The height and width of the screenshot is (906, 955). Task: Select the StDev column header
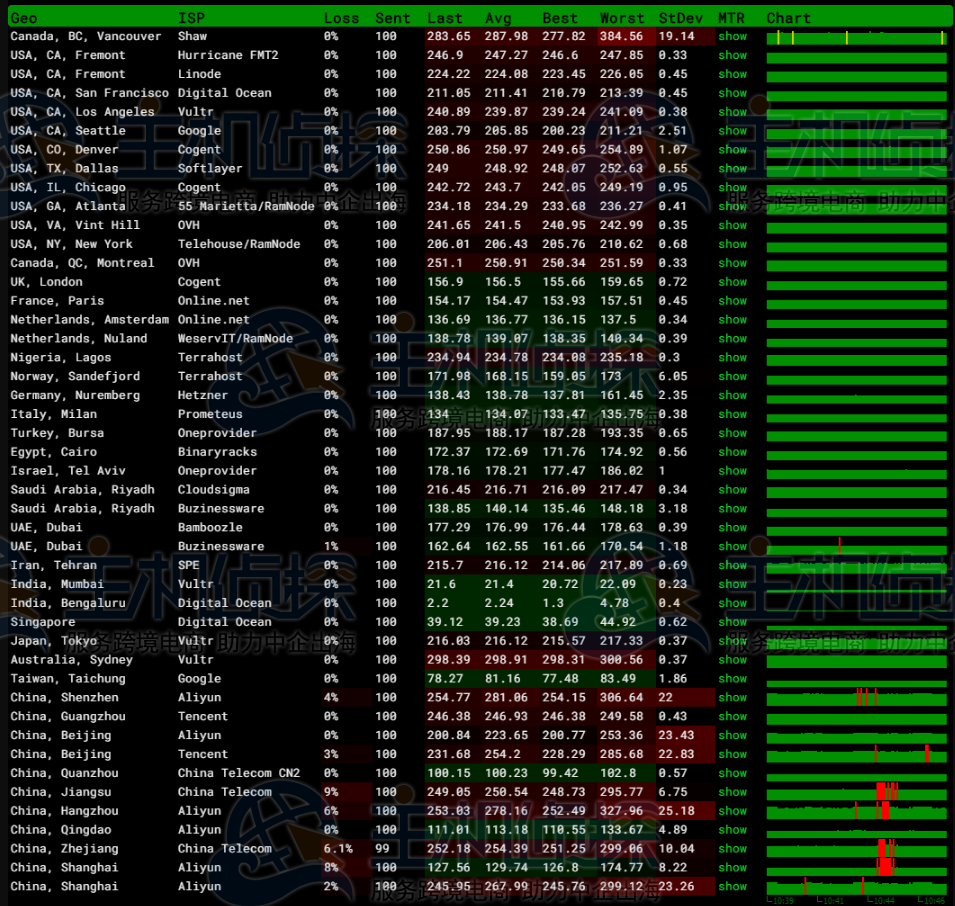(680, 18)
